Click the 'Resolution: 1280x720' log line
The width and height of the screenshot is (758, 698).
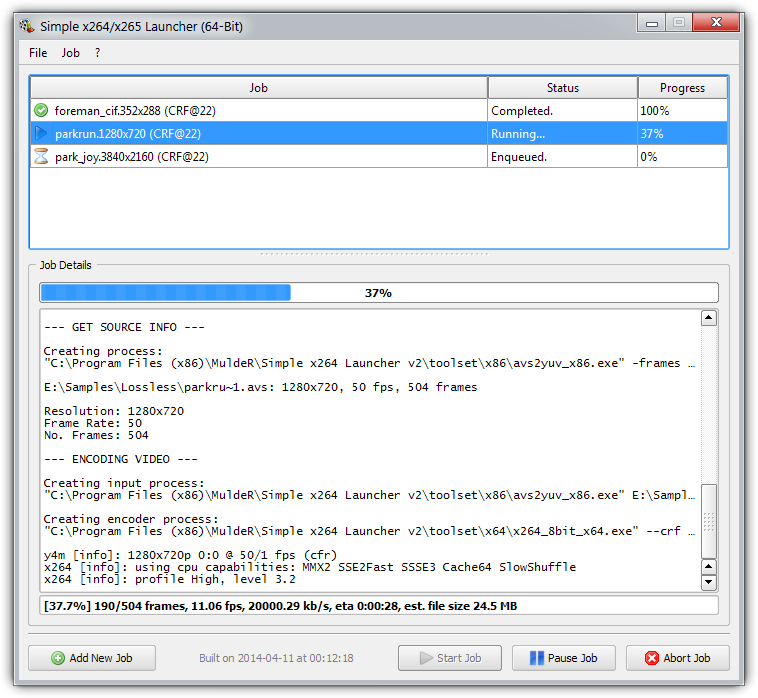pyautogui.click(x=114, y=411)
